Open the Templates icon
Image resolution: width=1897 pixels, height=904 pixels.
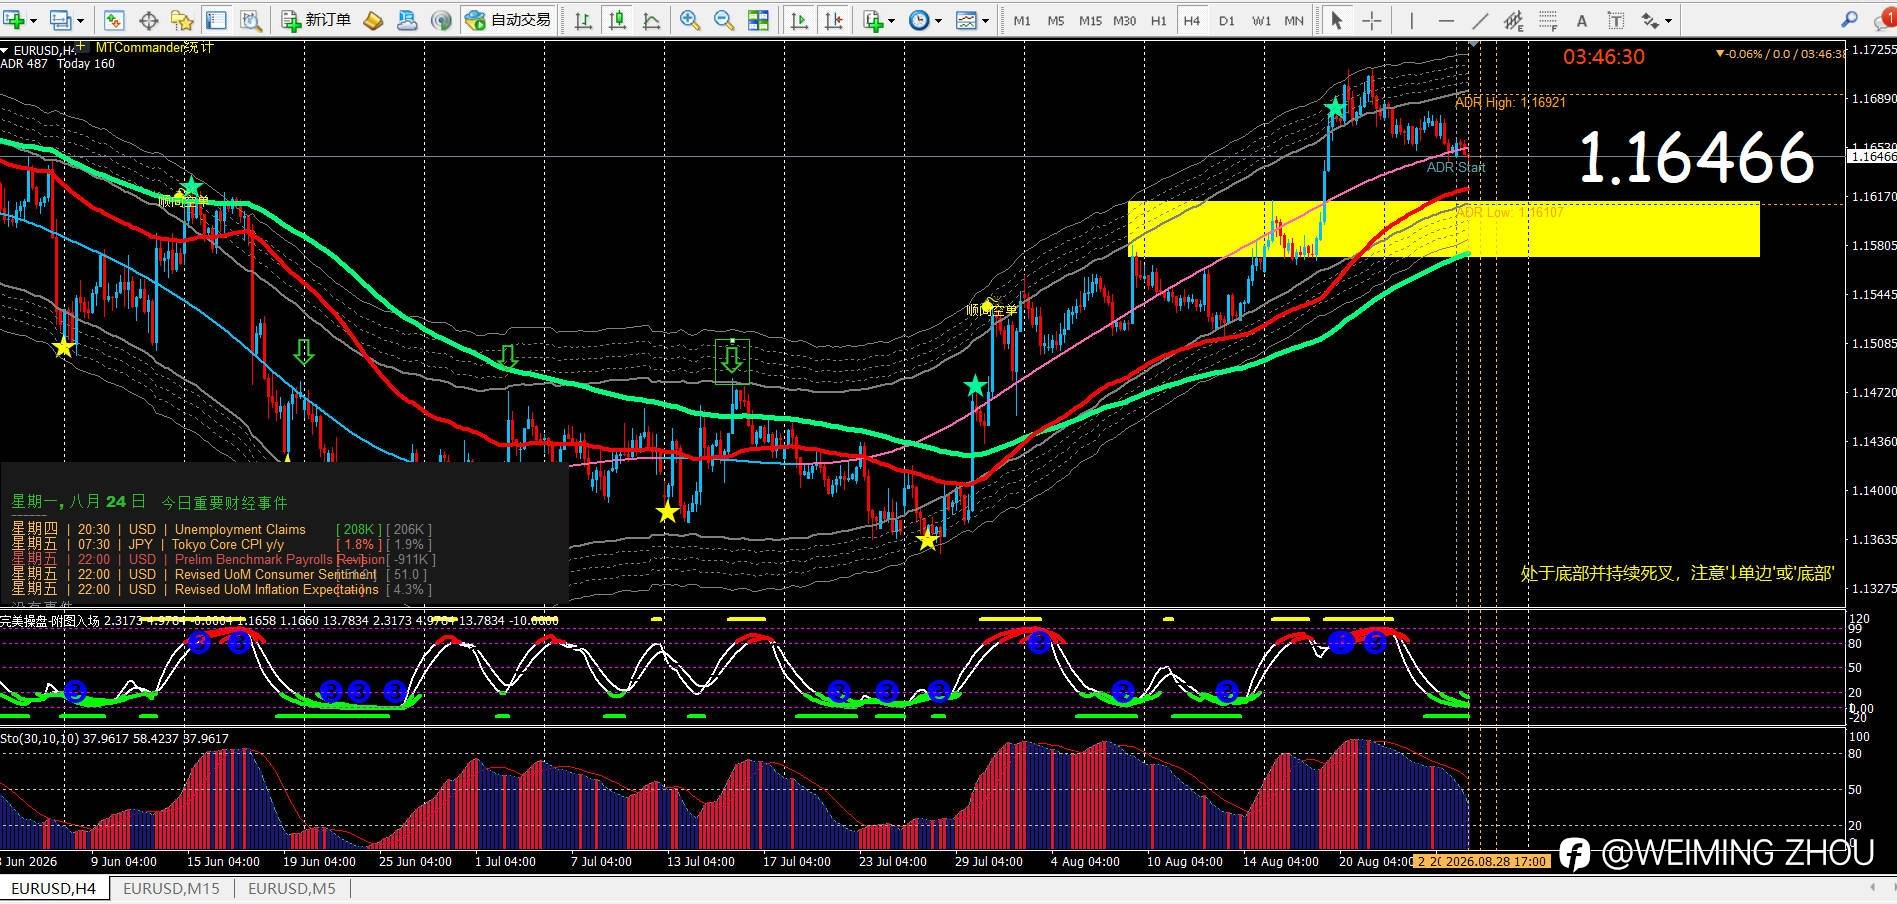[x=966, y=20]
